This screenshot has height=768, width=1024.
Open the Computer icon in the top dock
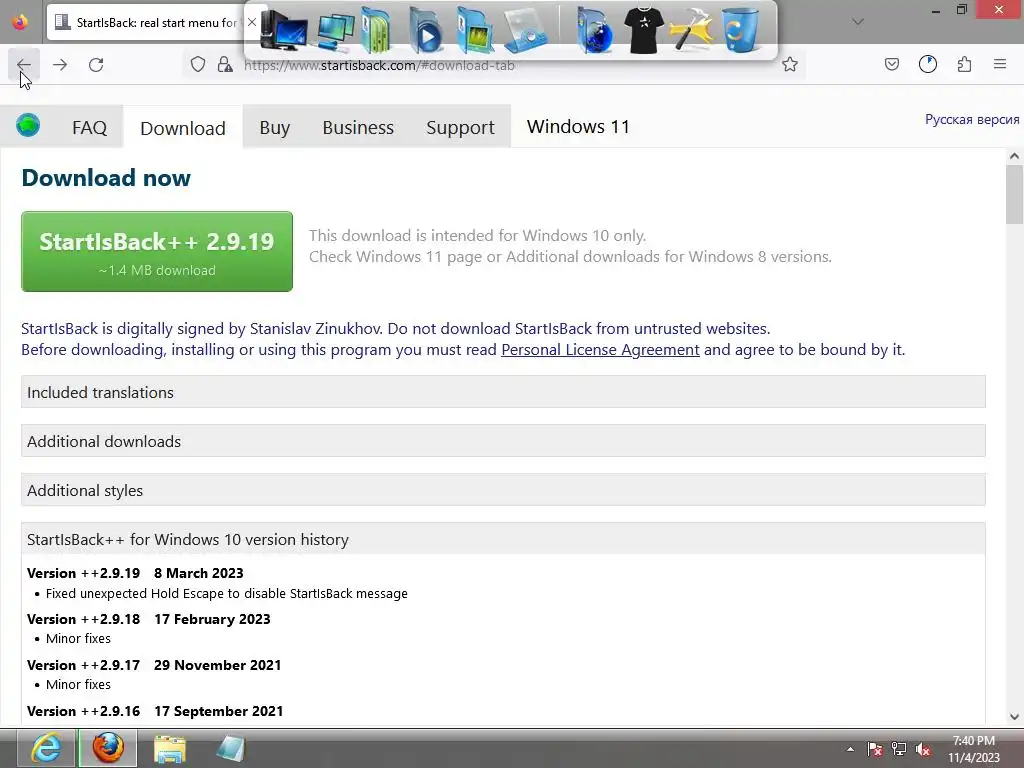(283, 30)
